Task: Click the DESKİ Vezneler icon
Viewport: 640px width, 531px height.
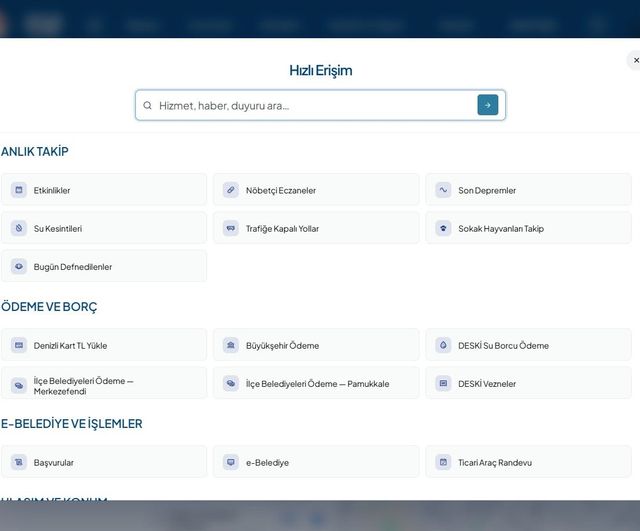Action: (443, 383)
